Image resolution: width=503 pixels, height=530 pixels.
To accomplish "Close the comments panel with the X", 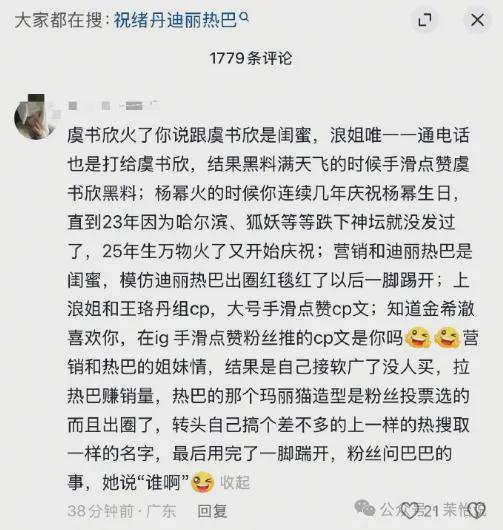I will point(477,20).
